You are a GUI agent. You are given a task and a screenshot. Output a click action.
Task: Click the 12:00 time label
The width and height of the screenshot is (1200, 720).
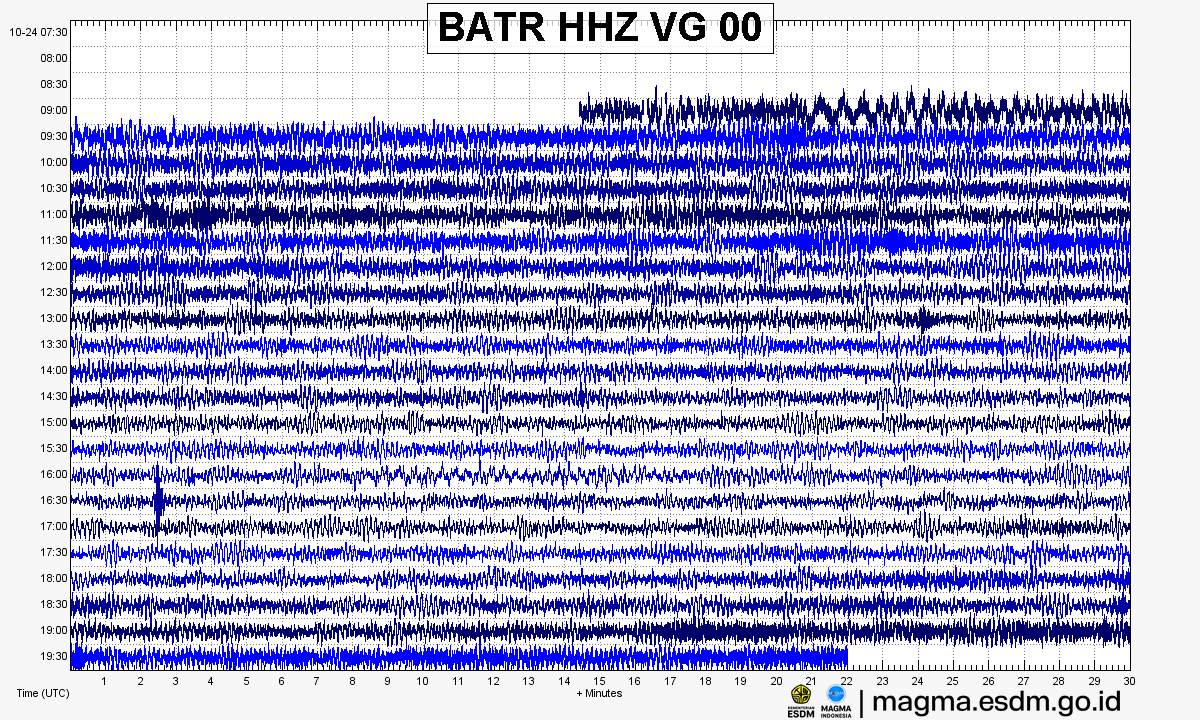tap(54, 266)
